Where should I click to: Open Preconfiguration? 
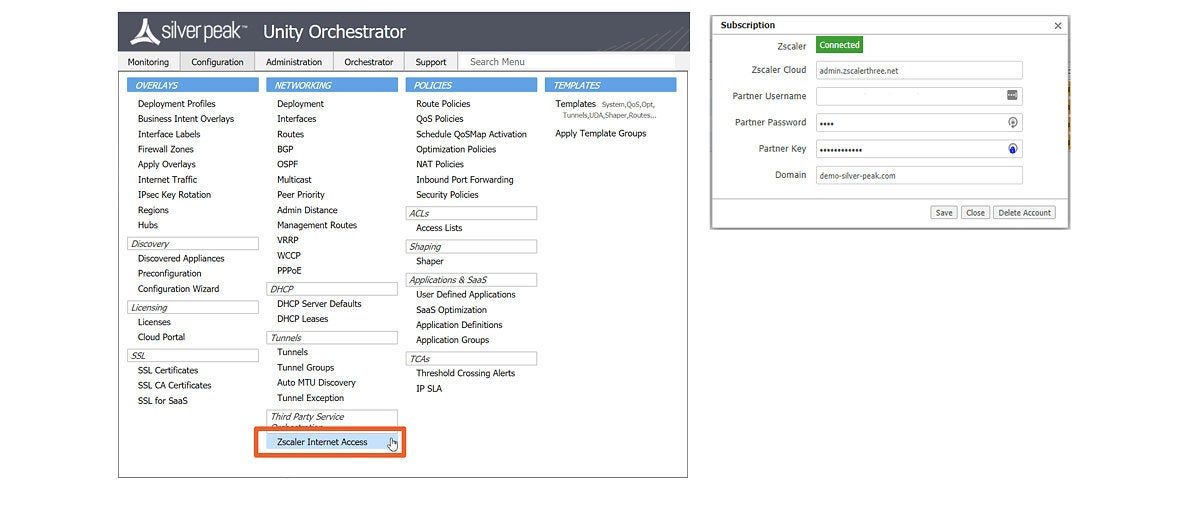170,273
